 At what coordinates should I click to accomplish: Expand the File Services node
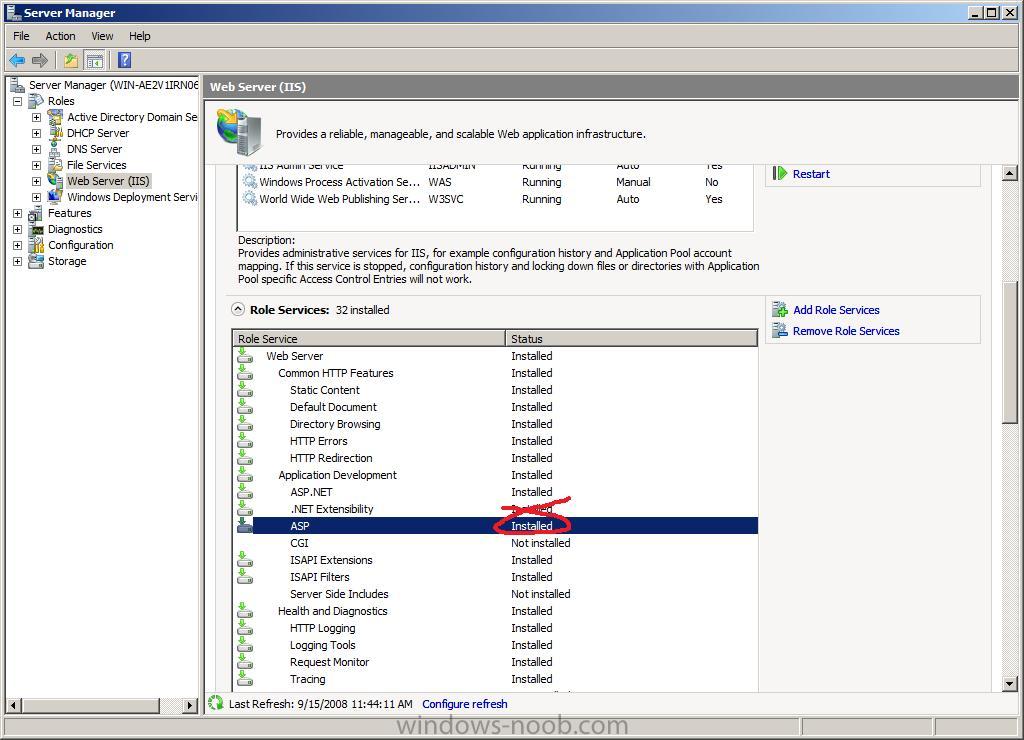(x=37, y=165)
